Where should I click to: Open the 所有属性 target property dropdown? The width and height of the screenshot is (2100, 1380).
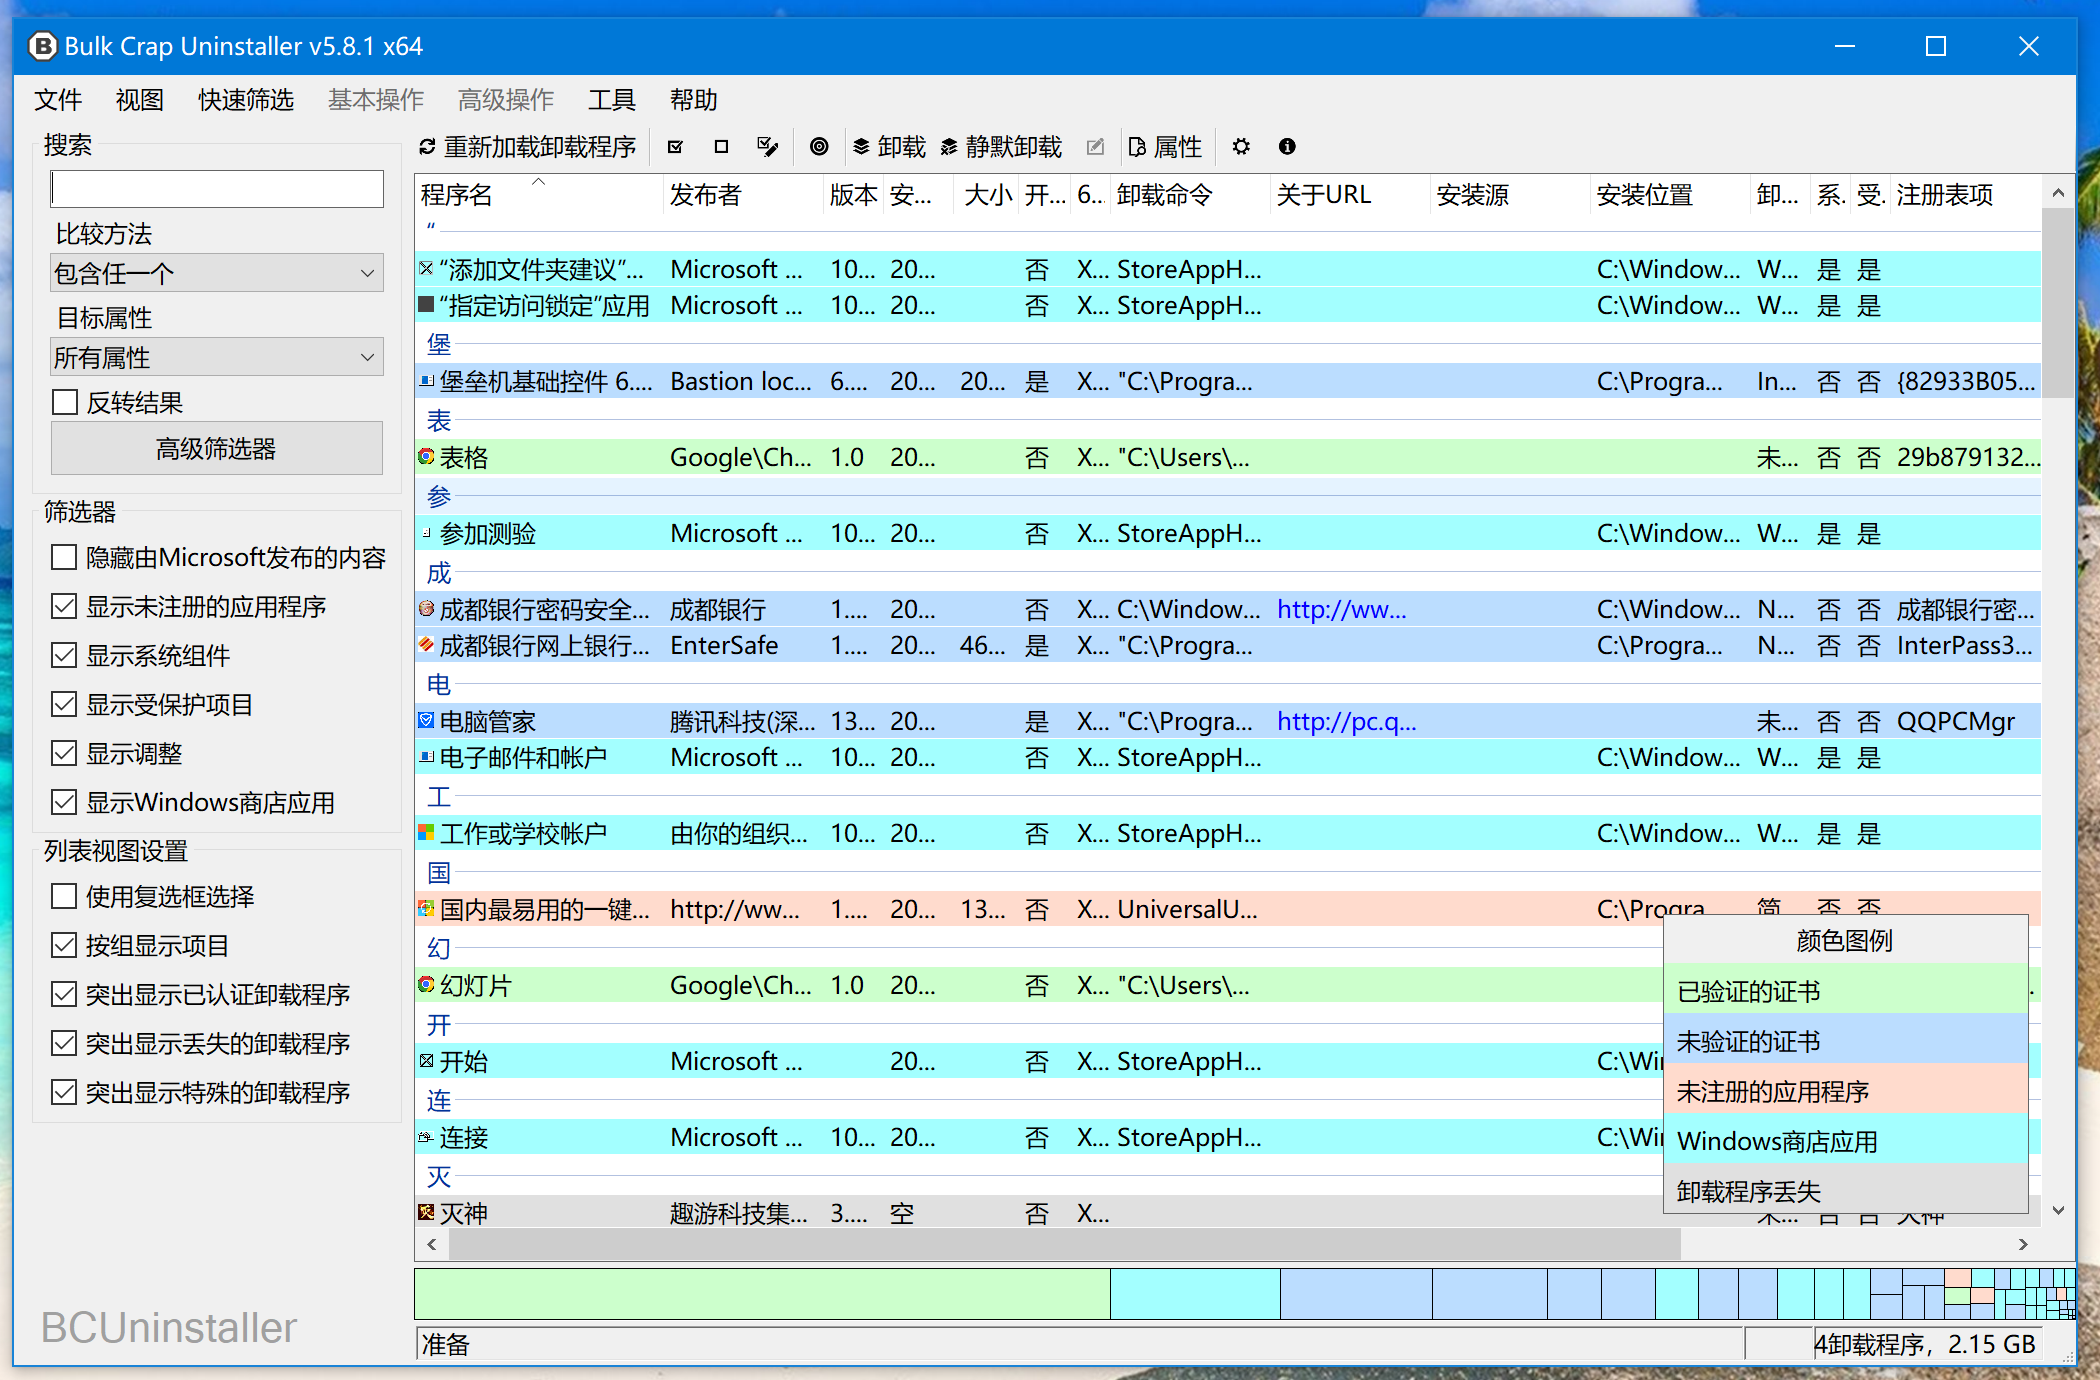click(x=217, y=357)
